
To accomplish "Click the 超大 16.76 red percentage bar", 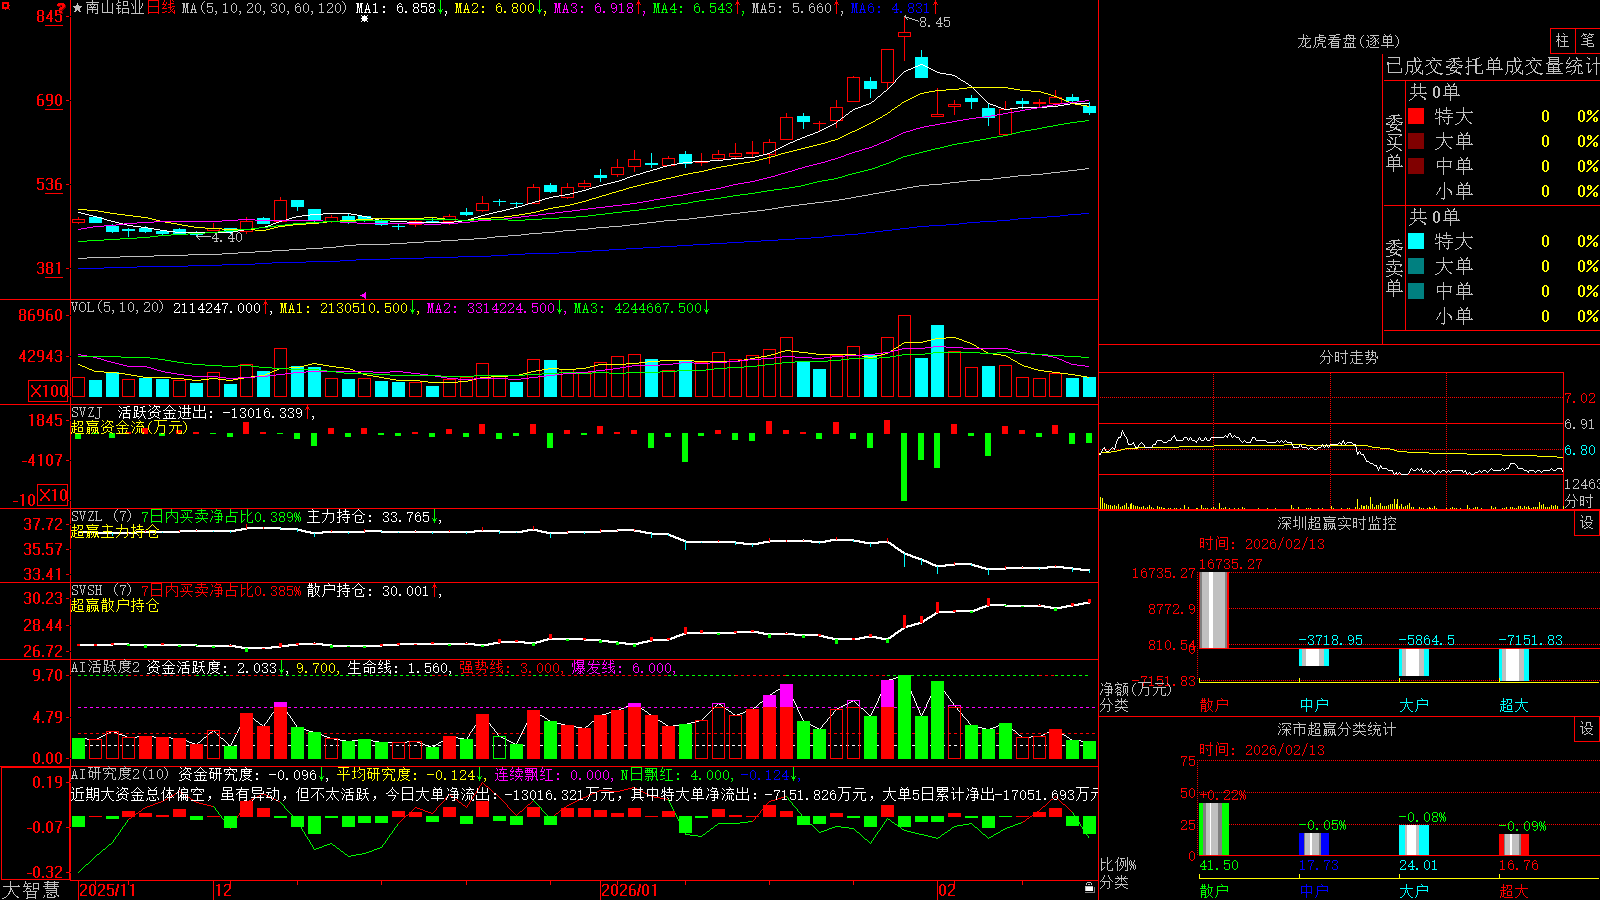I will coord(1514,845).
